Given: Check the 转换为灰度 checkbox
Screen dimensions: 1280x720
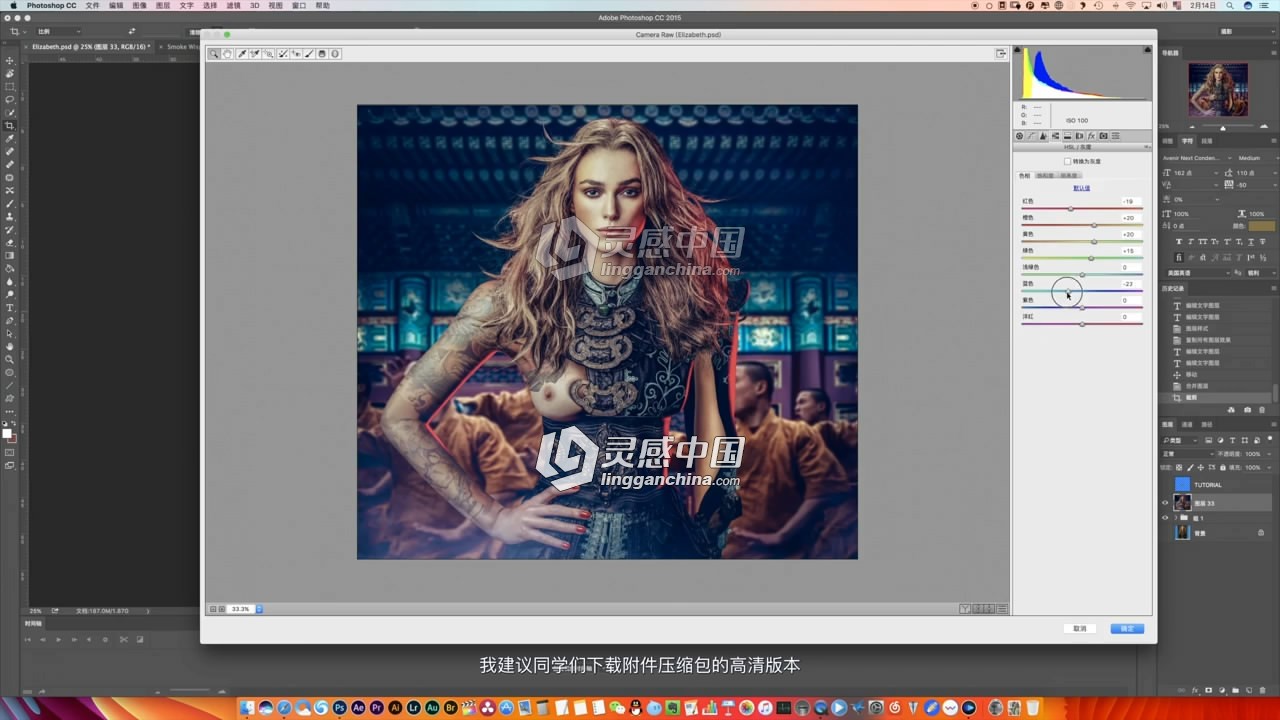Looking at the screenshot, I should click(x=1068, y=161).
